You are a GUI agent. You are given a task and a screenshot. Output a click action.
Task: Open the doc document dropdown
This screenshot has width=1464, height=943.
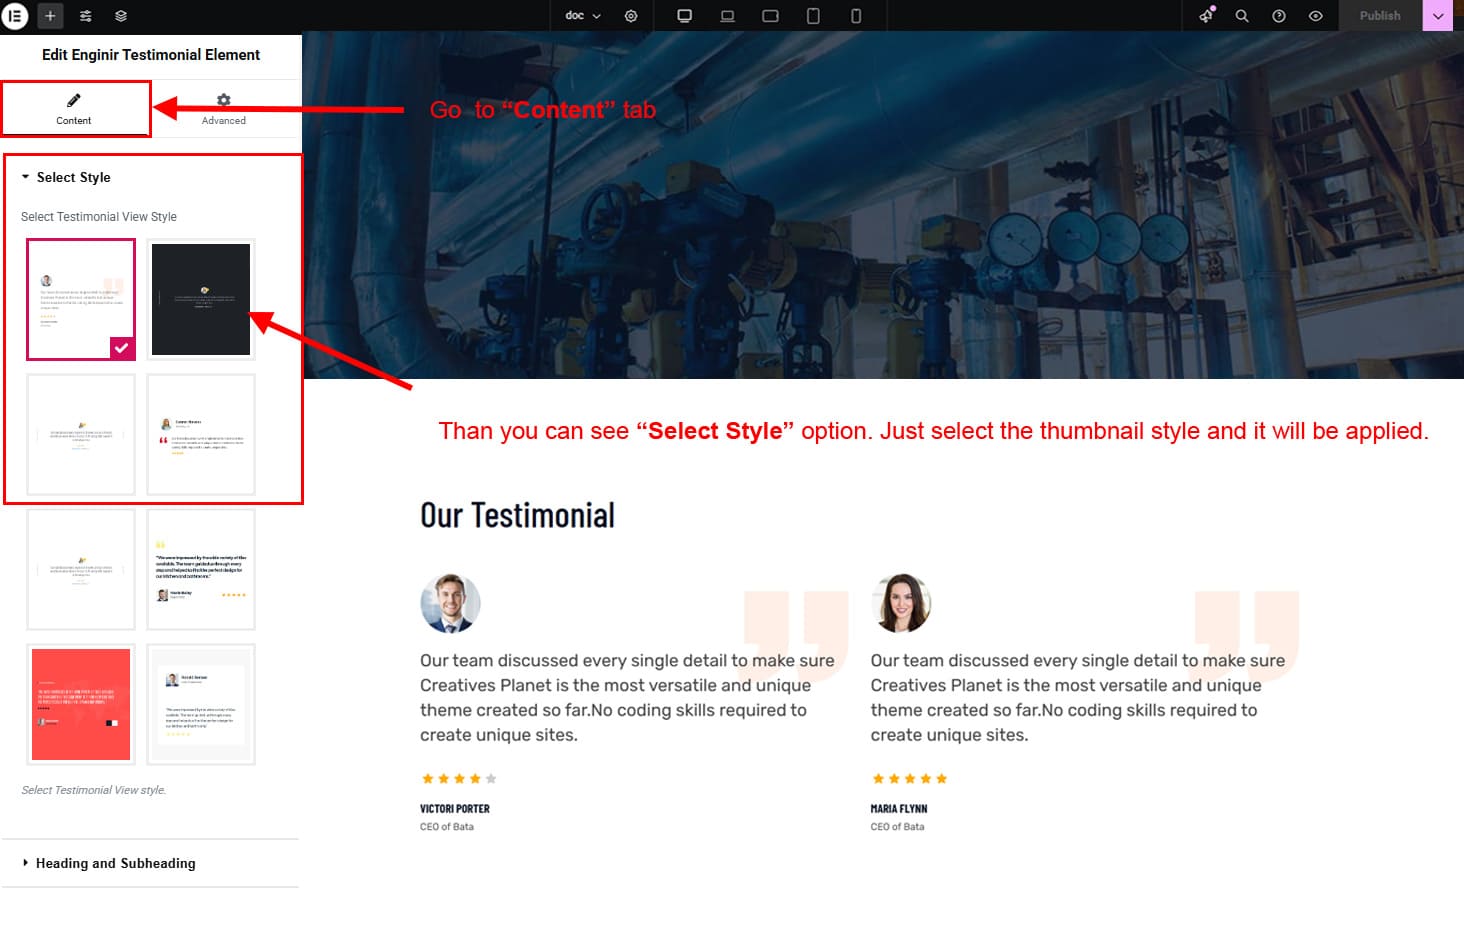click(x=583, y=16)
